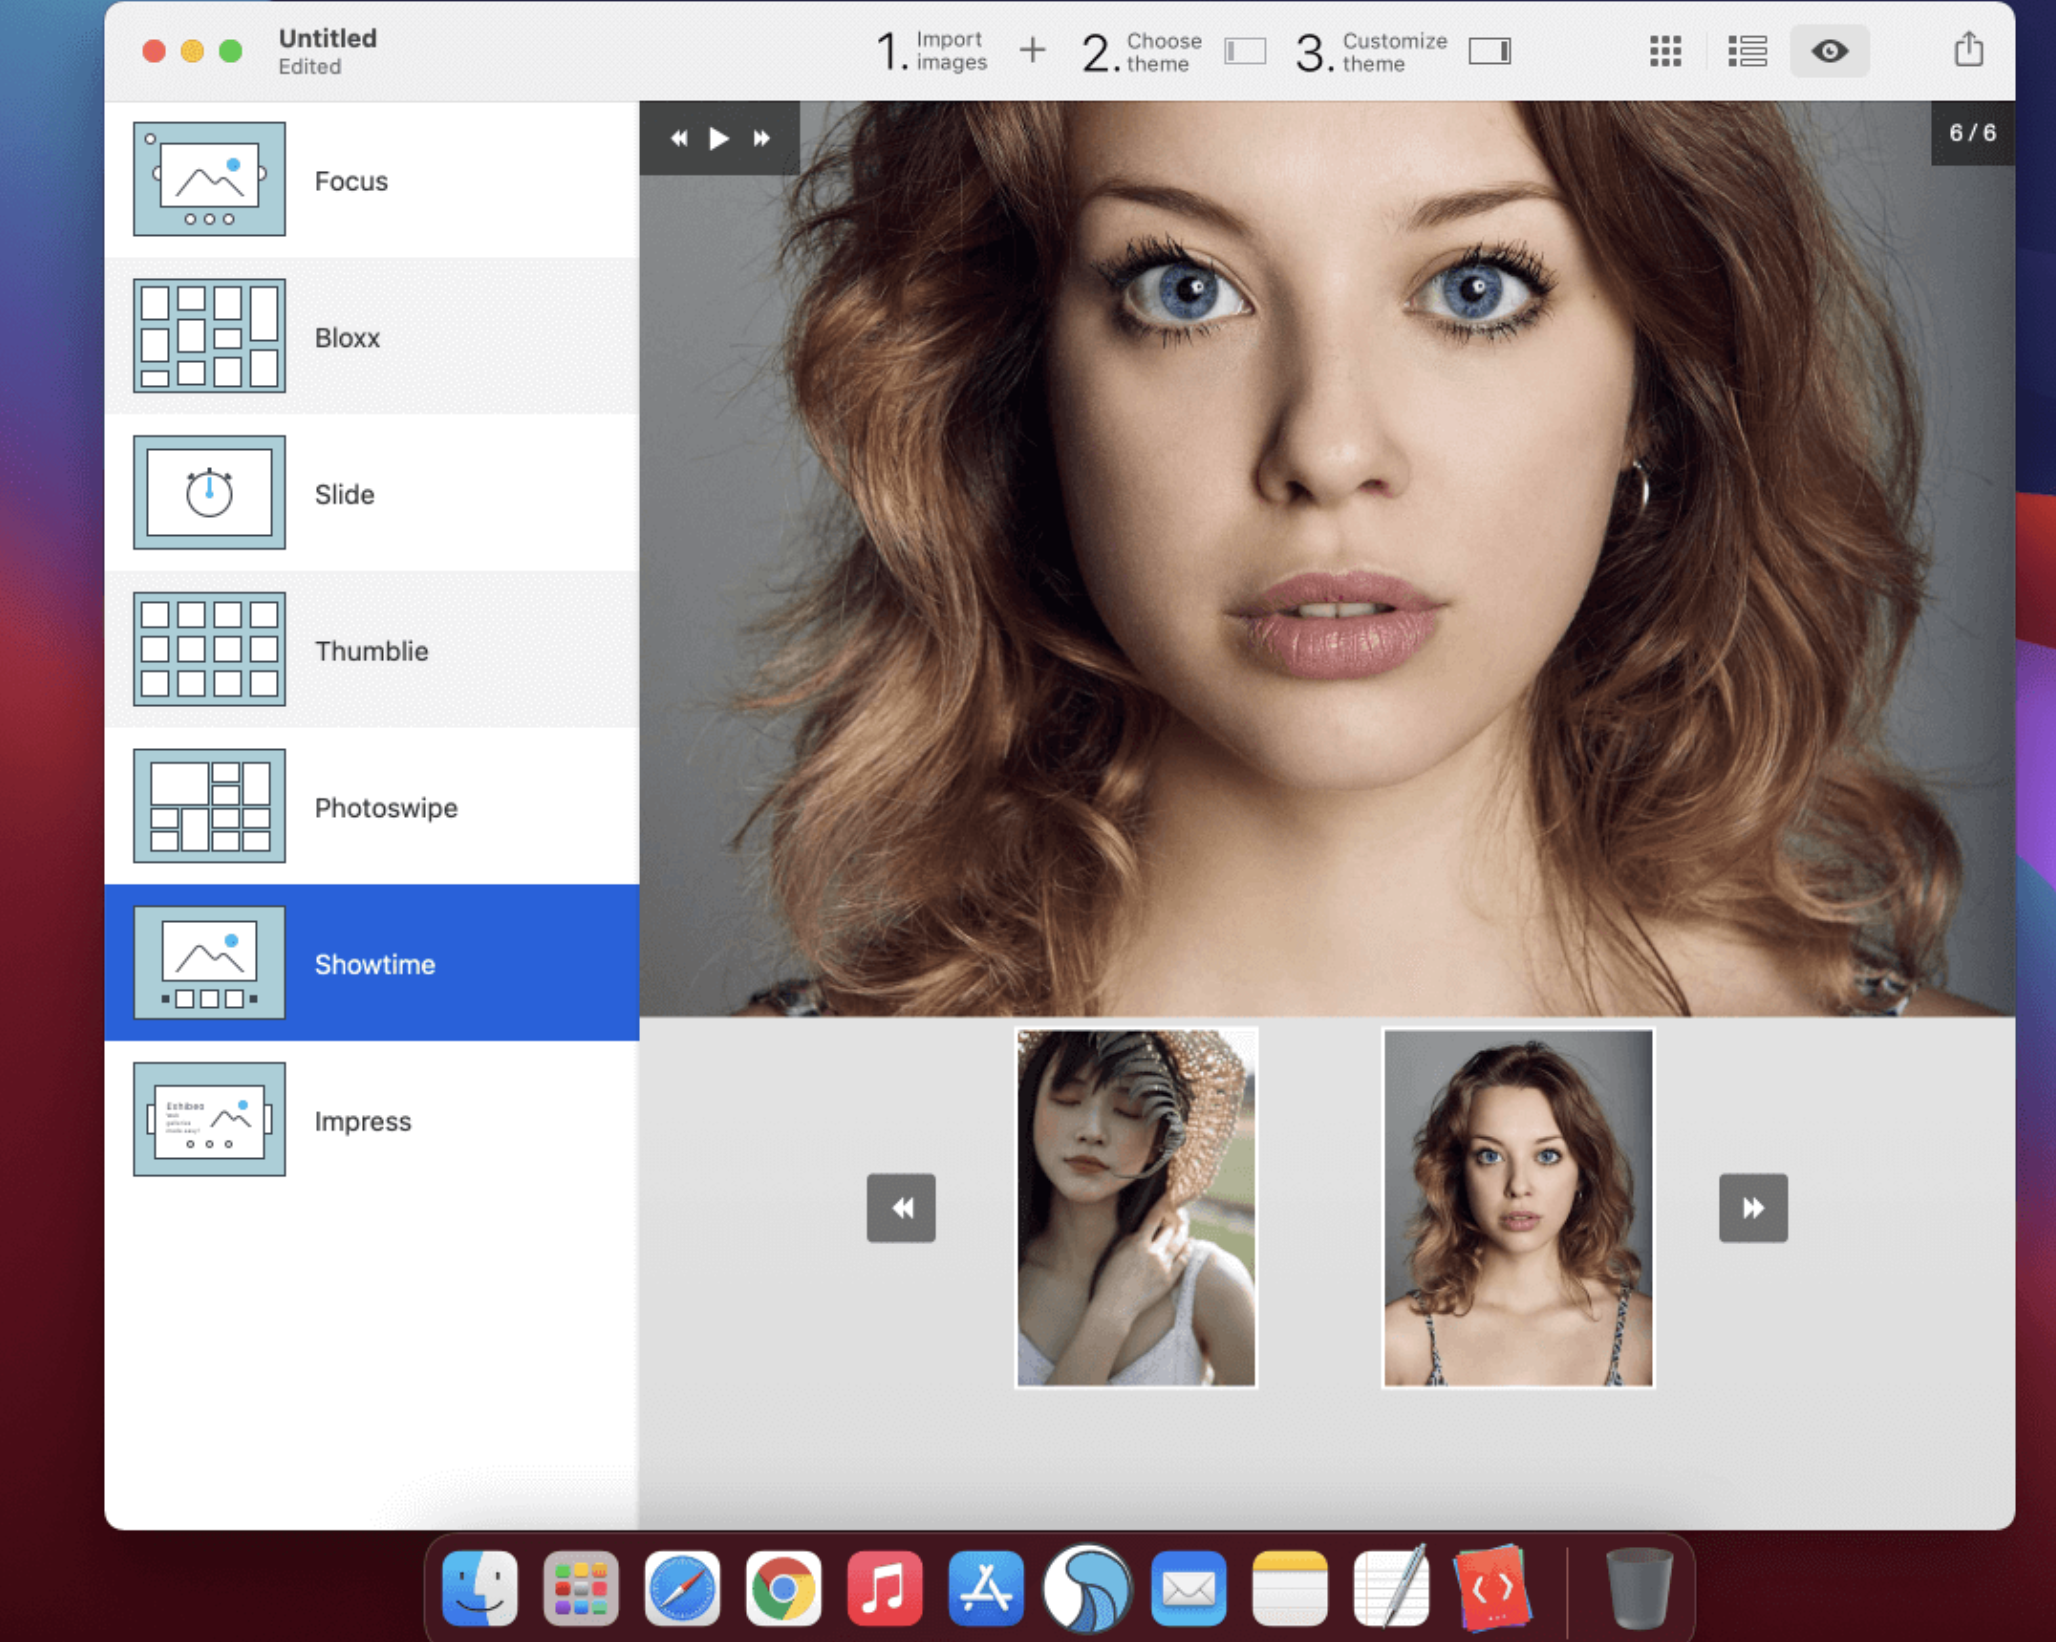Enable the preview eye mode

(1829, 50)
